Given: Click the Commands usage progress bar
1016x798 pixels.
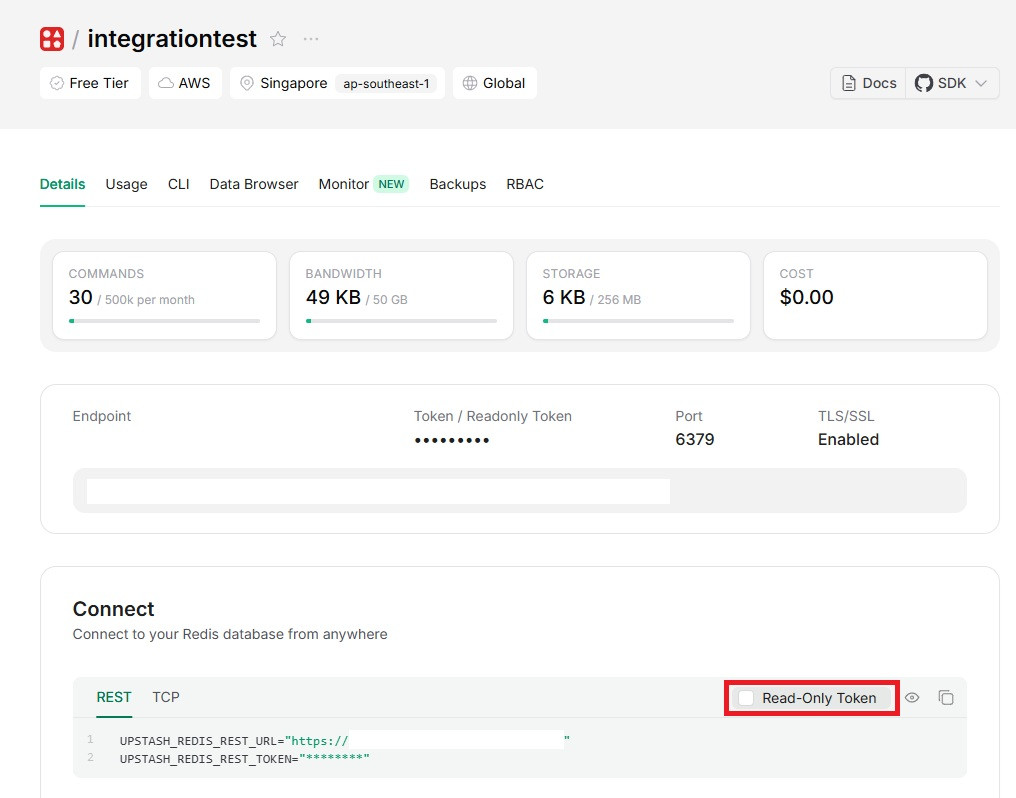Looking at the screenshot, I should point(165,321).
